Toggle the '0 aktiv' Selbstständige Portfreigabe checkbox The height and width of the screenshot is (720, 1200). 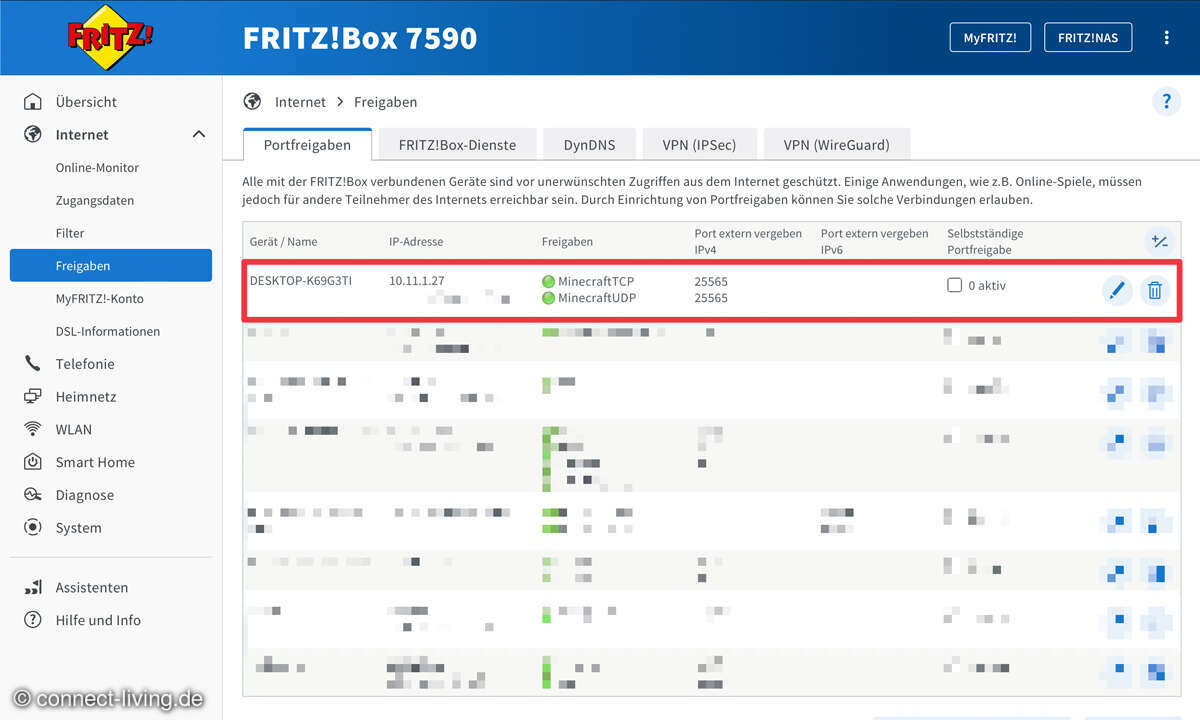[954, 285]
